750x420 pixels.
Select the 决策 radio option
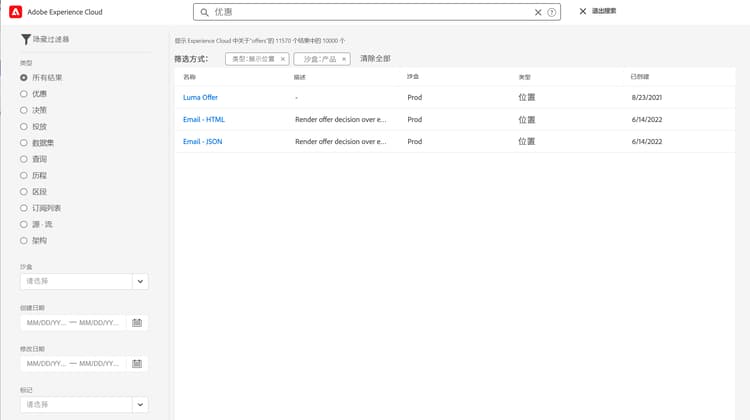coord(23,110)
